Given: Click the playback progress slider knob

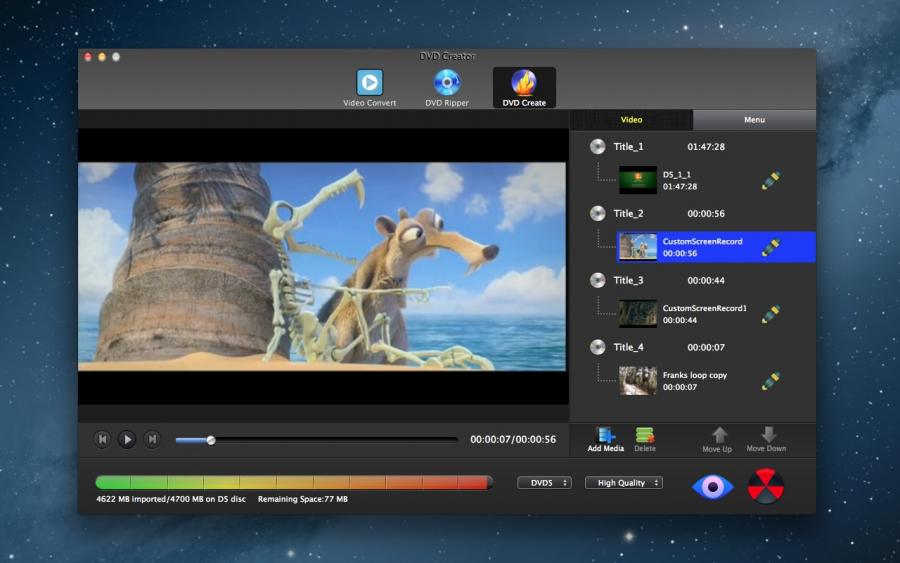Looking at the screenshot, I should coord(211,440).
